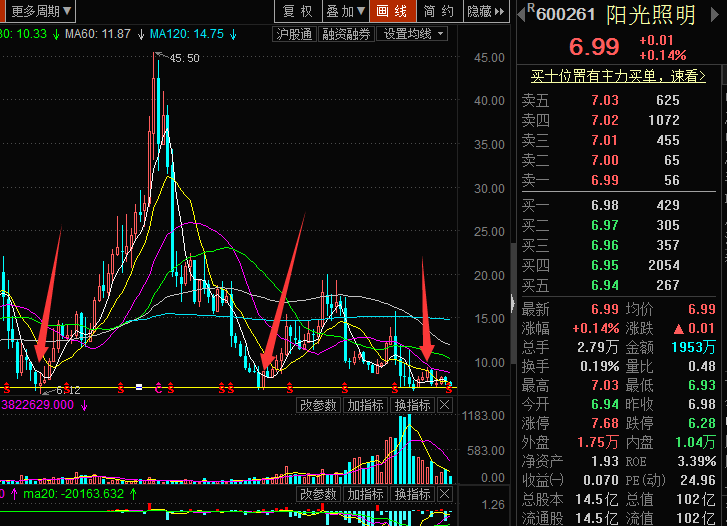Open link 买十位置有主力买单，速看
727x526 pixels.
click(x=618, y=76)
